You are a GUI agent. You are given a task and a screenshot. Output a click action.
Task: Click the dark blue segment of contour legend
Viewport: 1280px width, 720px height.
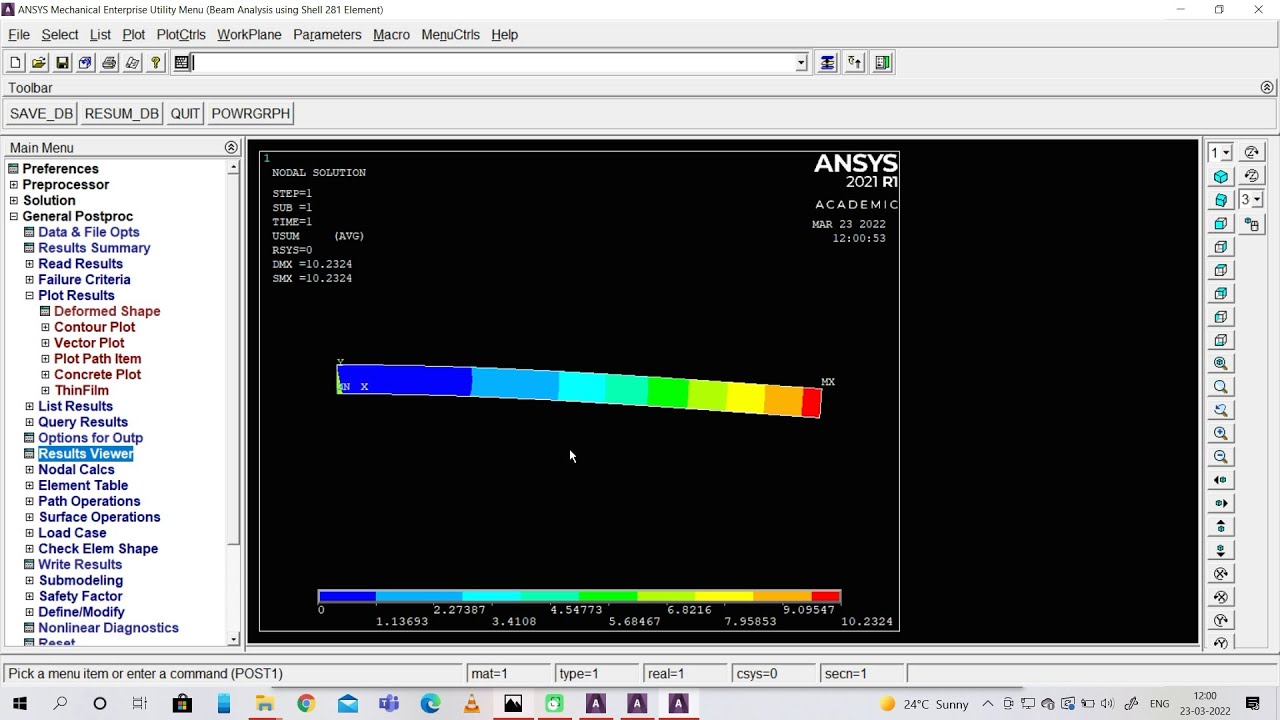348,597
